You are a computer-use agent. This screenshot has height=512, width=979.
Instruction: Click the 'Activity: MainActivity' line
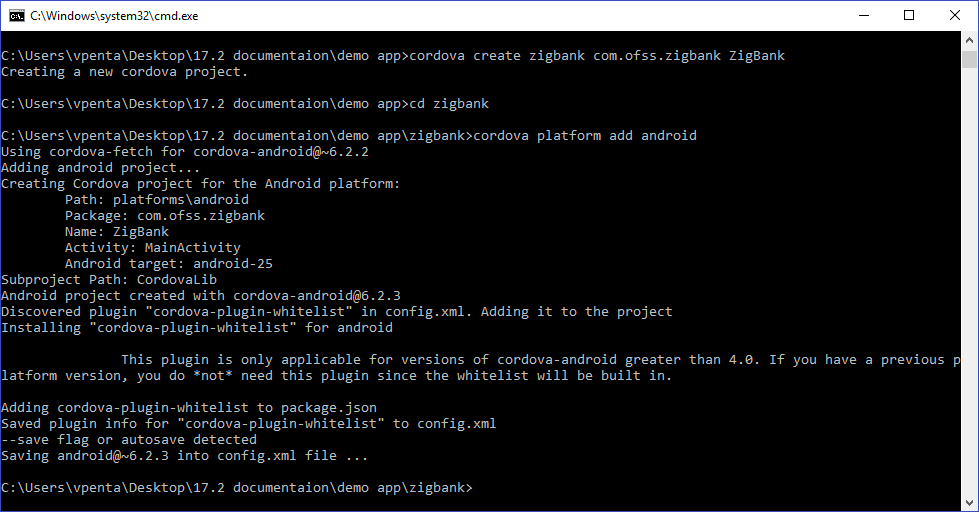152,248
